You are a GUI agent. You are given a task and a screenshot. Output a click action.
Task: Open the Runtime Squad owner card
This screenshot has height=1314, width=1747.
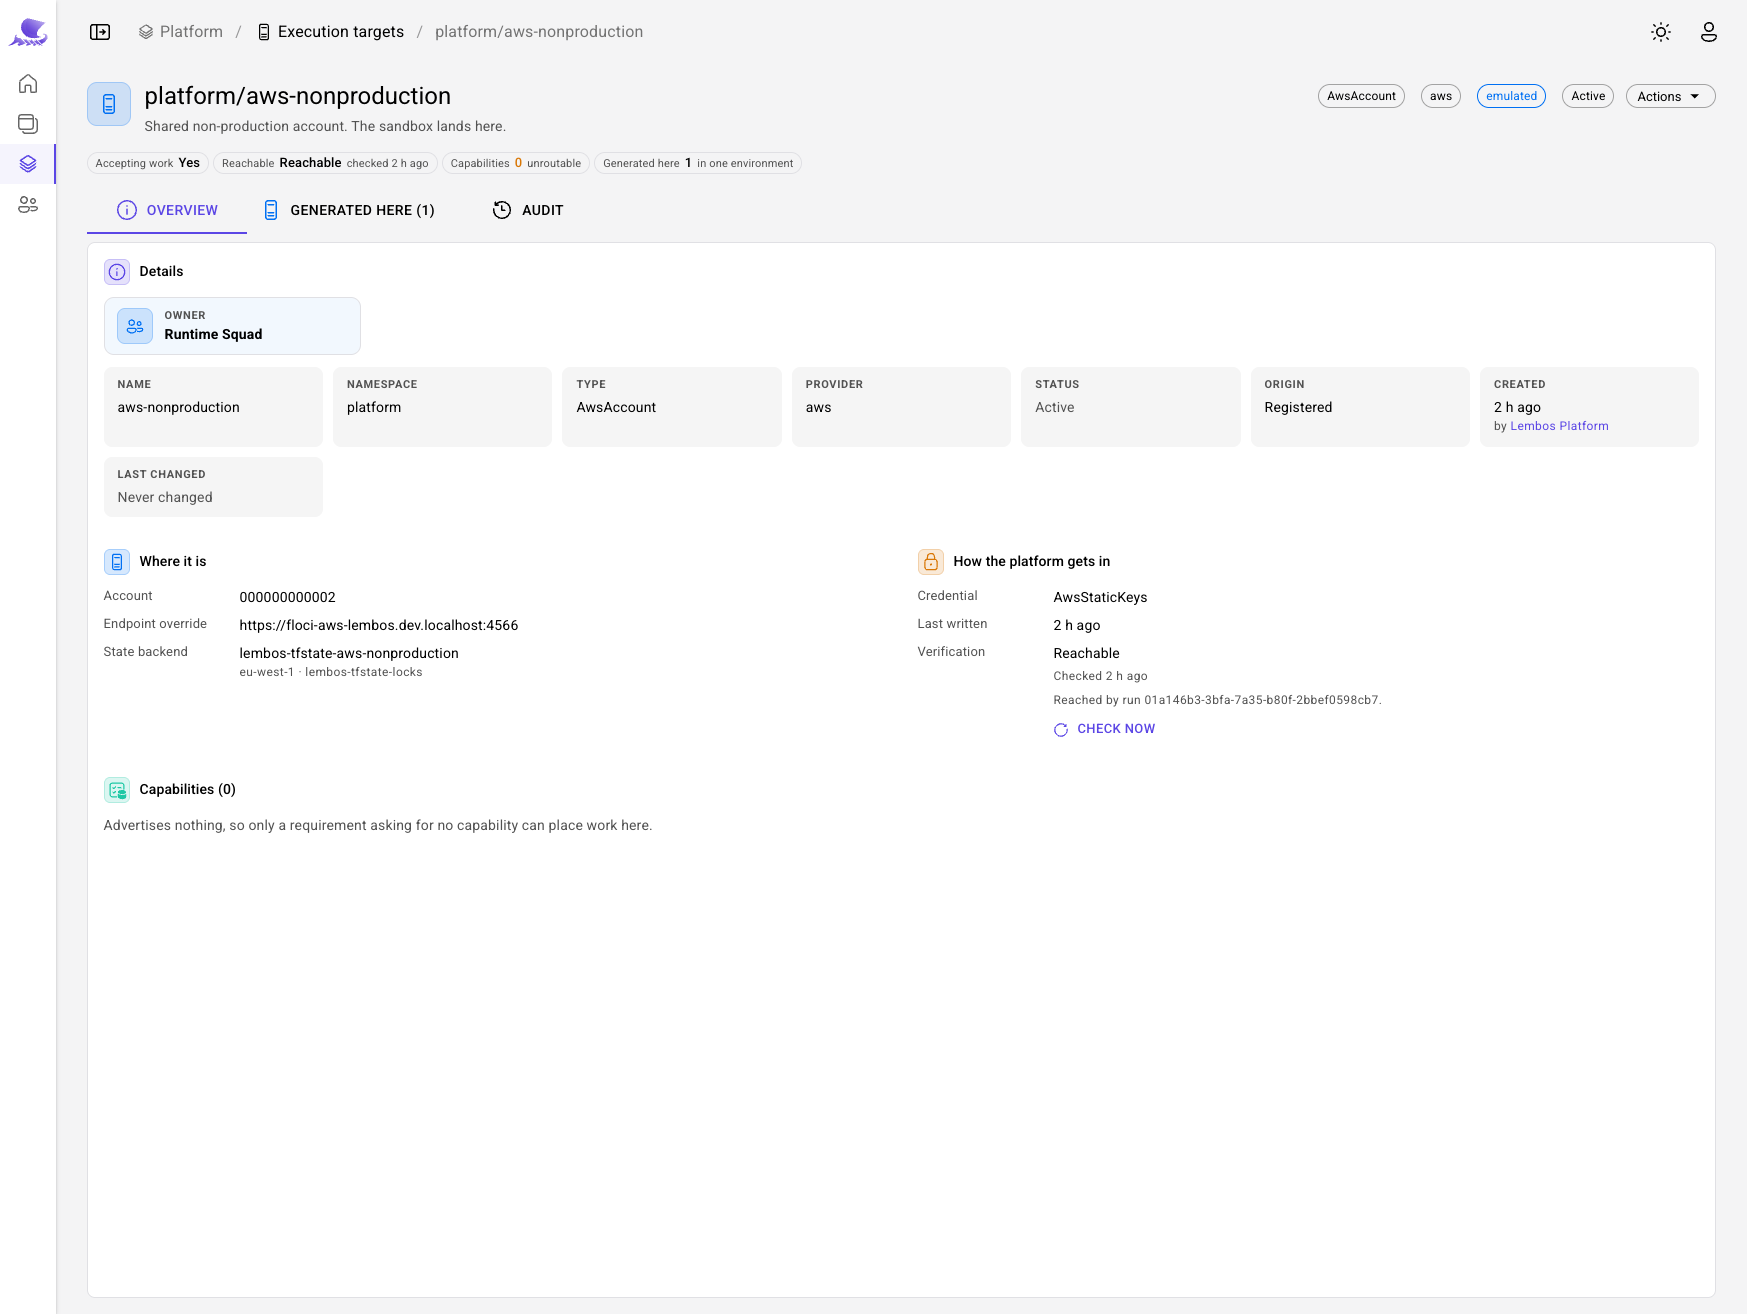[x=232, y=326]
